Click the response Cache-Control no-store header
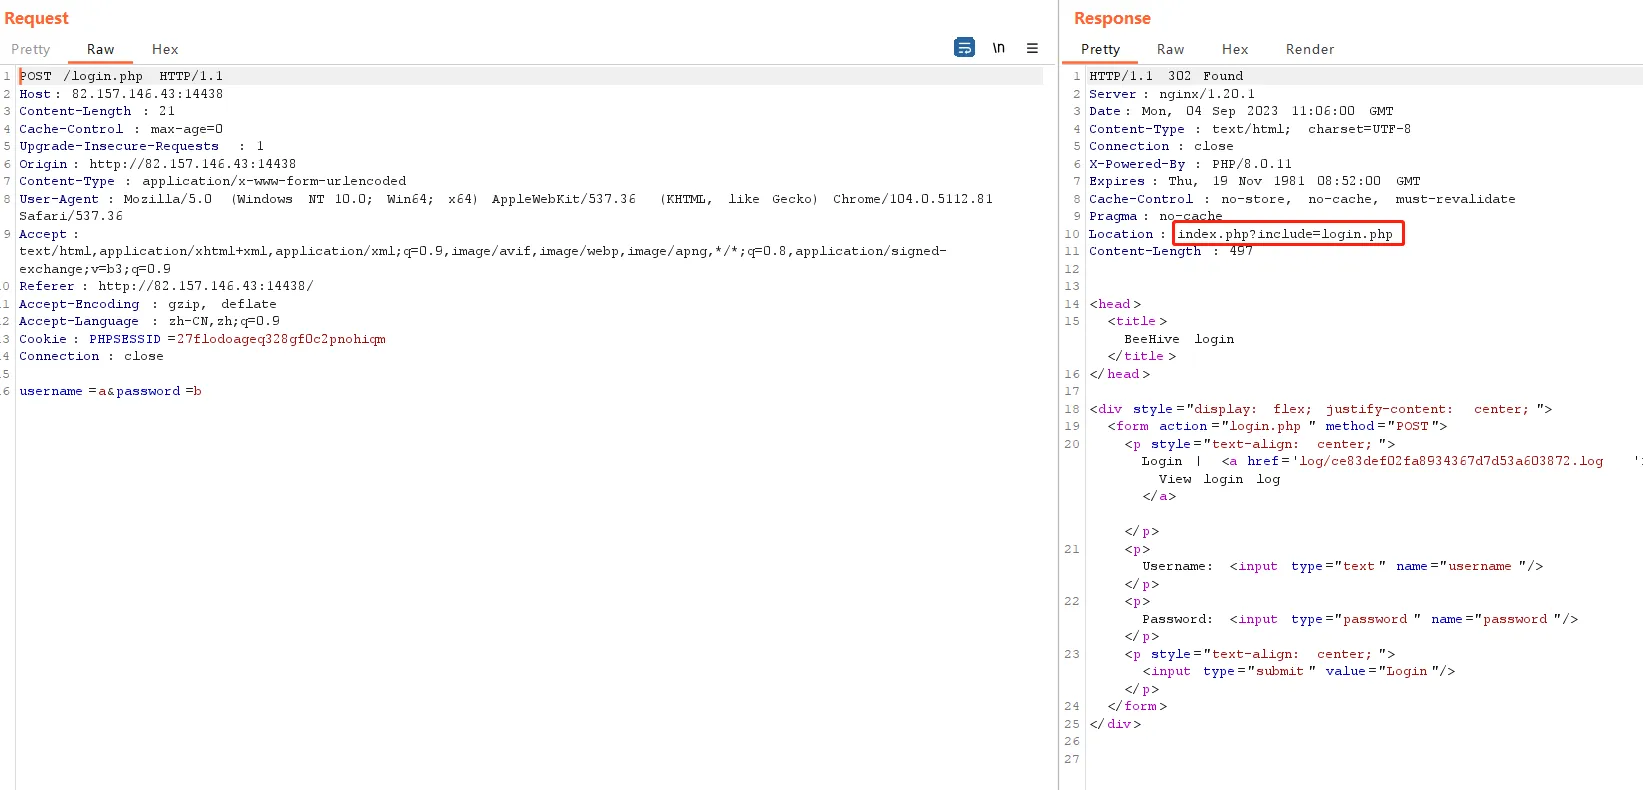The width and height of the screenshot is (1643, 790). pyautogui.click(x=1302, y=199)
